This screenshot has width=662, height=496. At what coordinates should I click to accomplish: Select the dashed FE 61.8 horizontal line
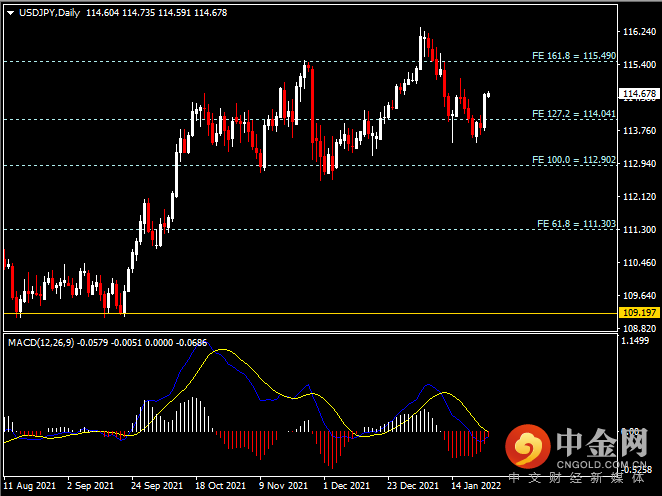(x=310, y=230)
